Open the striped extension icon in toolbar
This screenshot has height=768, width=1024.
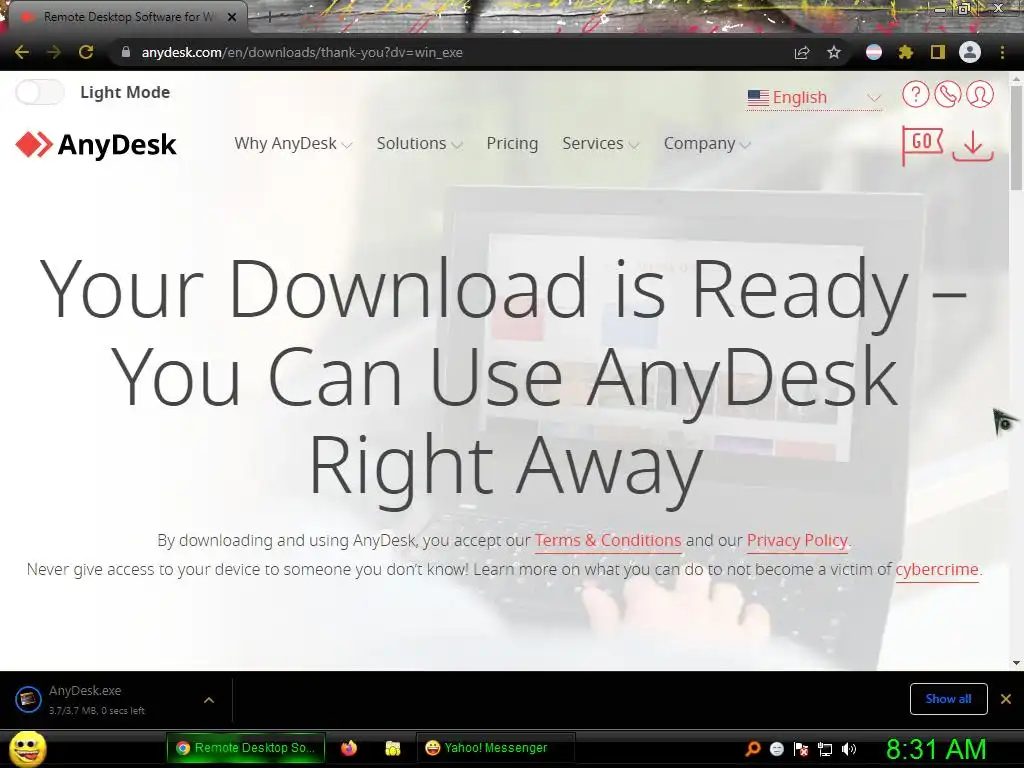click(x=874, y=52)
